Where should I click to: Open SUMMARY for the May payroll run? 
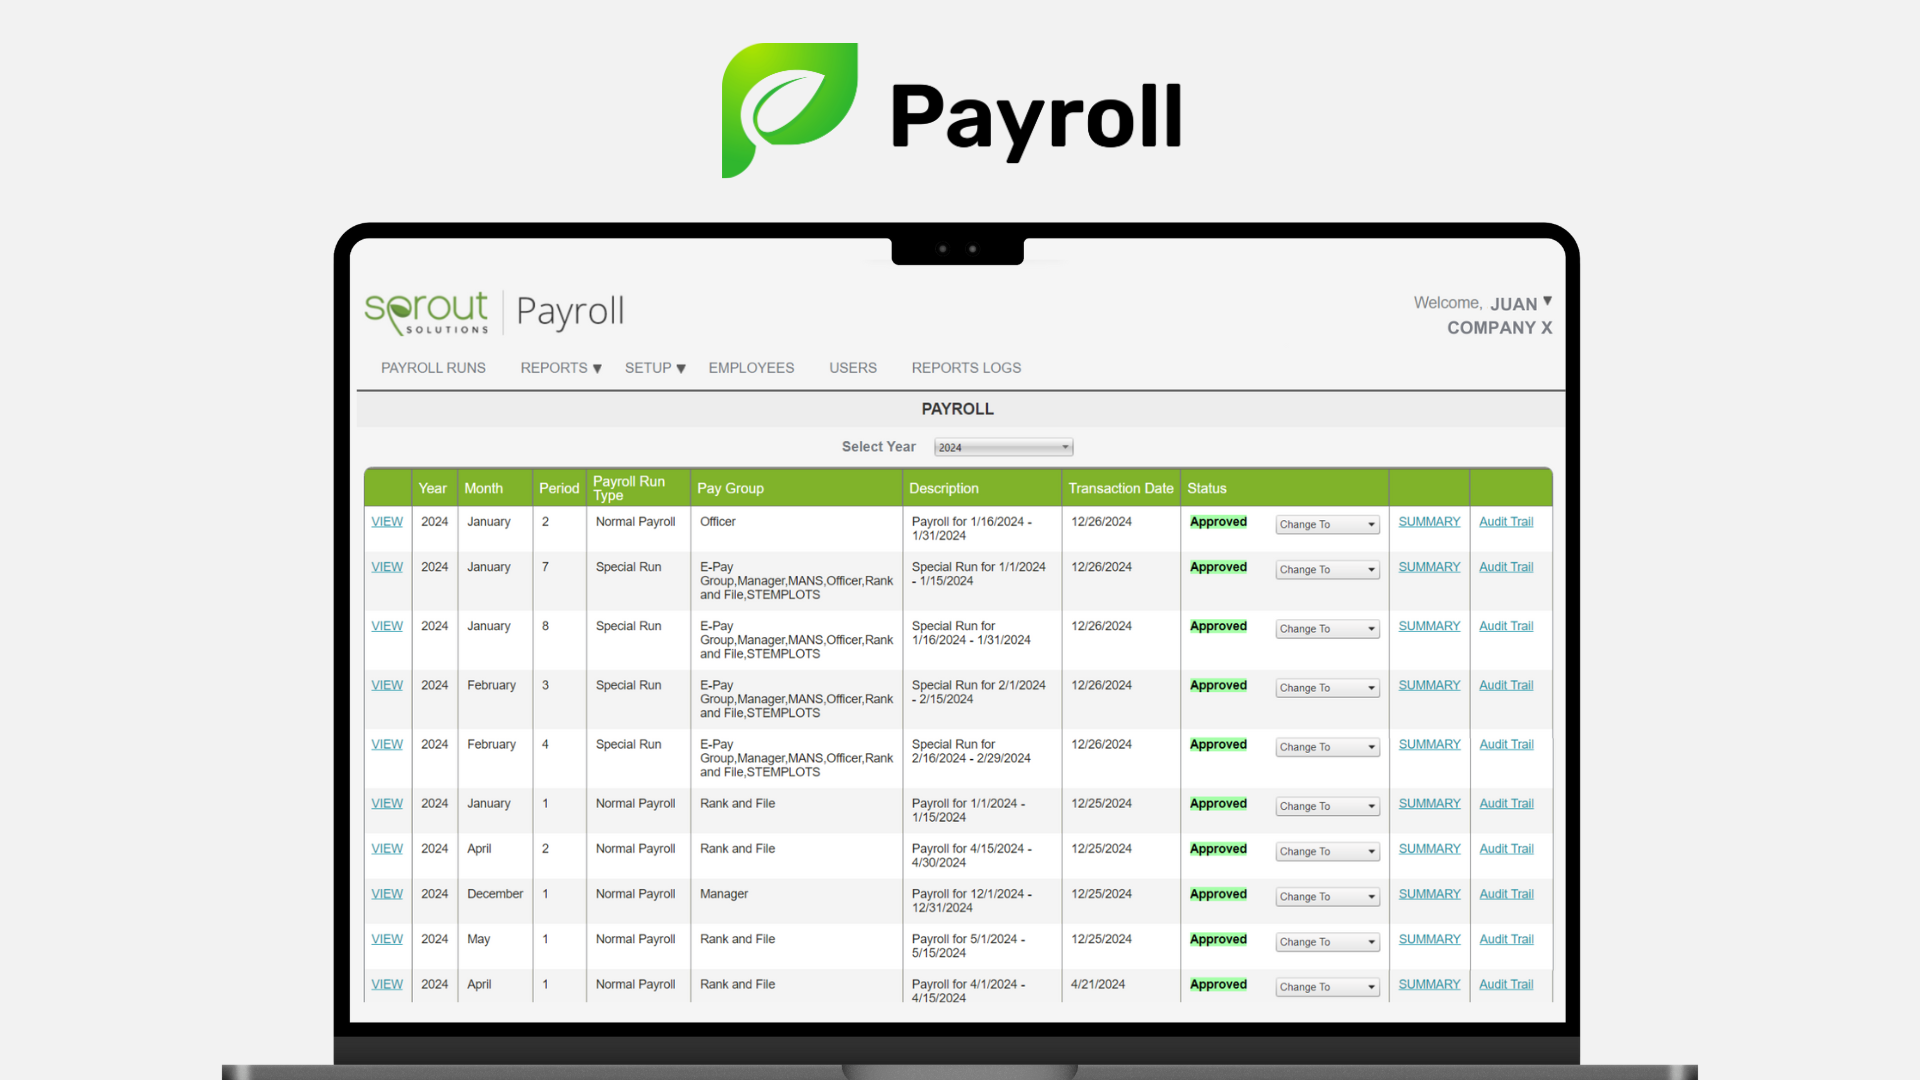tap(1428, 938)
